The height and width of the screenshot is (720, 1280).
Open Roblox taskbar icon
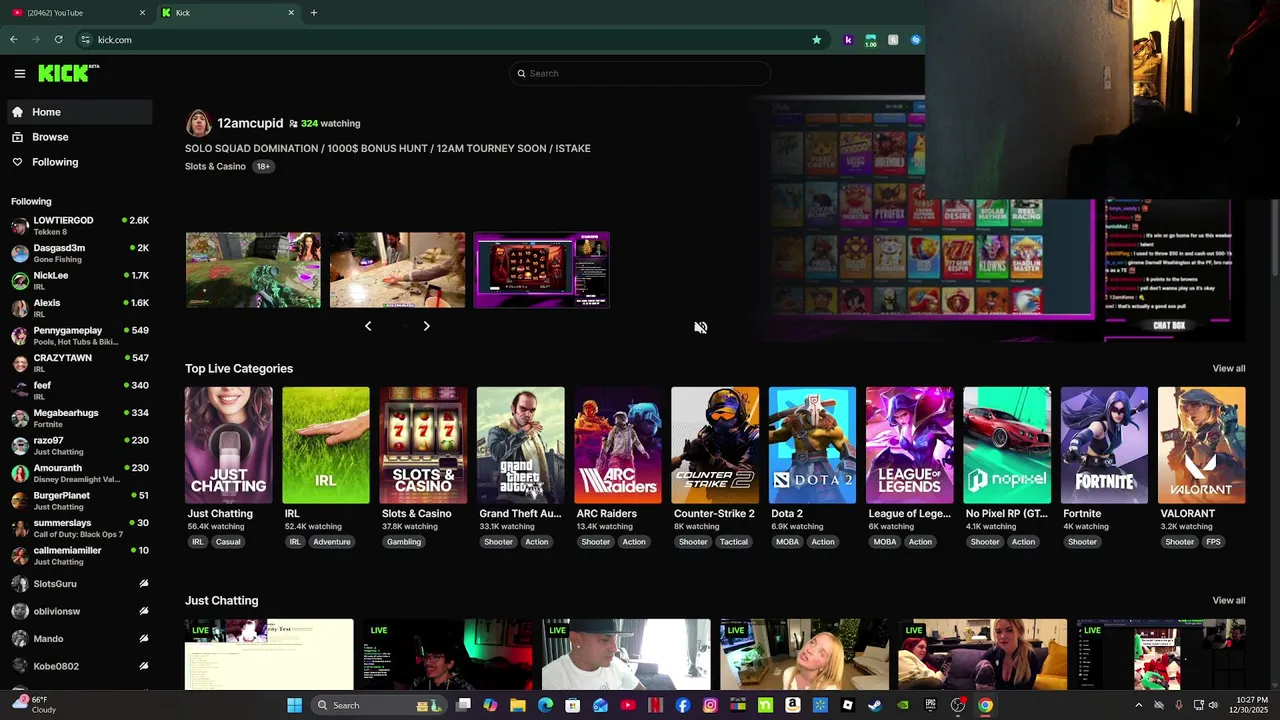tap(848, 705)
